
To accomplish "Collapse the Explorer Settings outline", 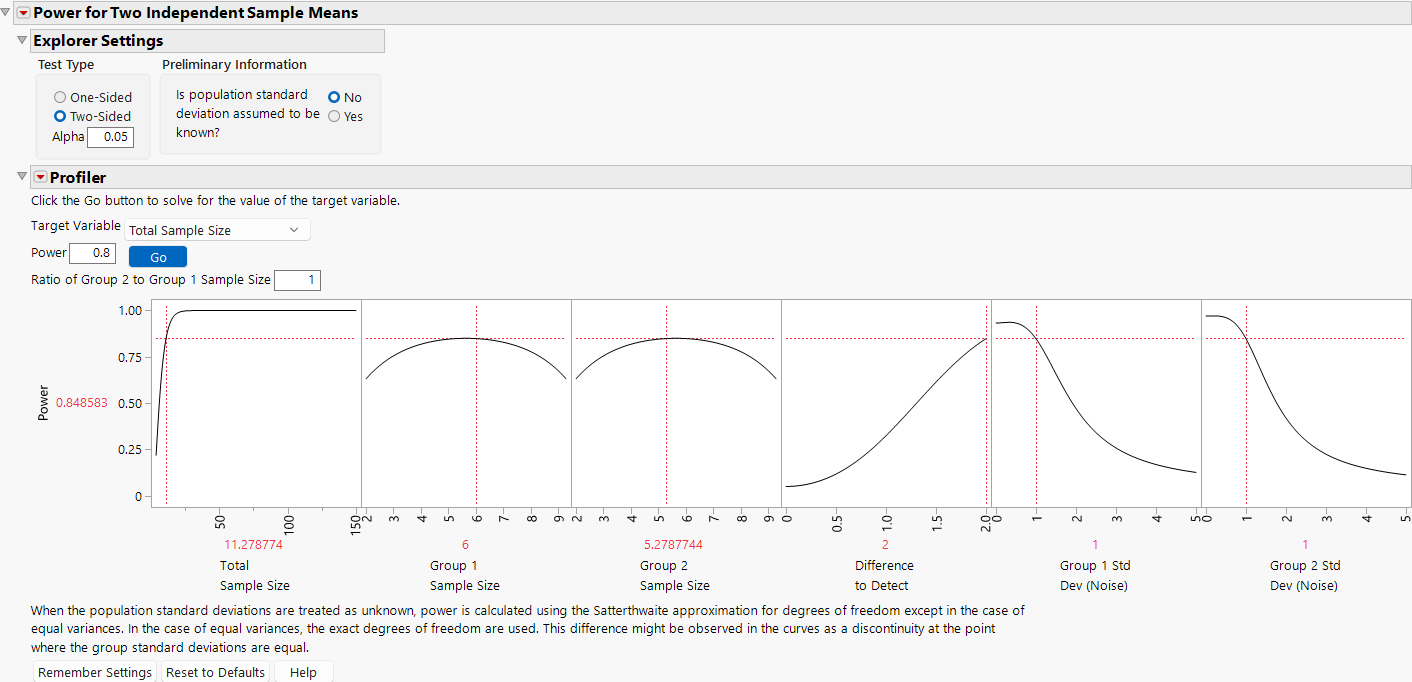I will 21,40.
